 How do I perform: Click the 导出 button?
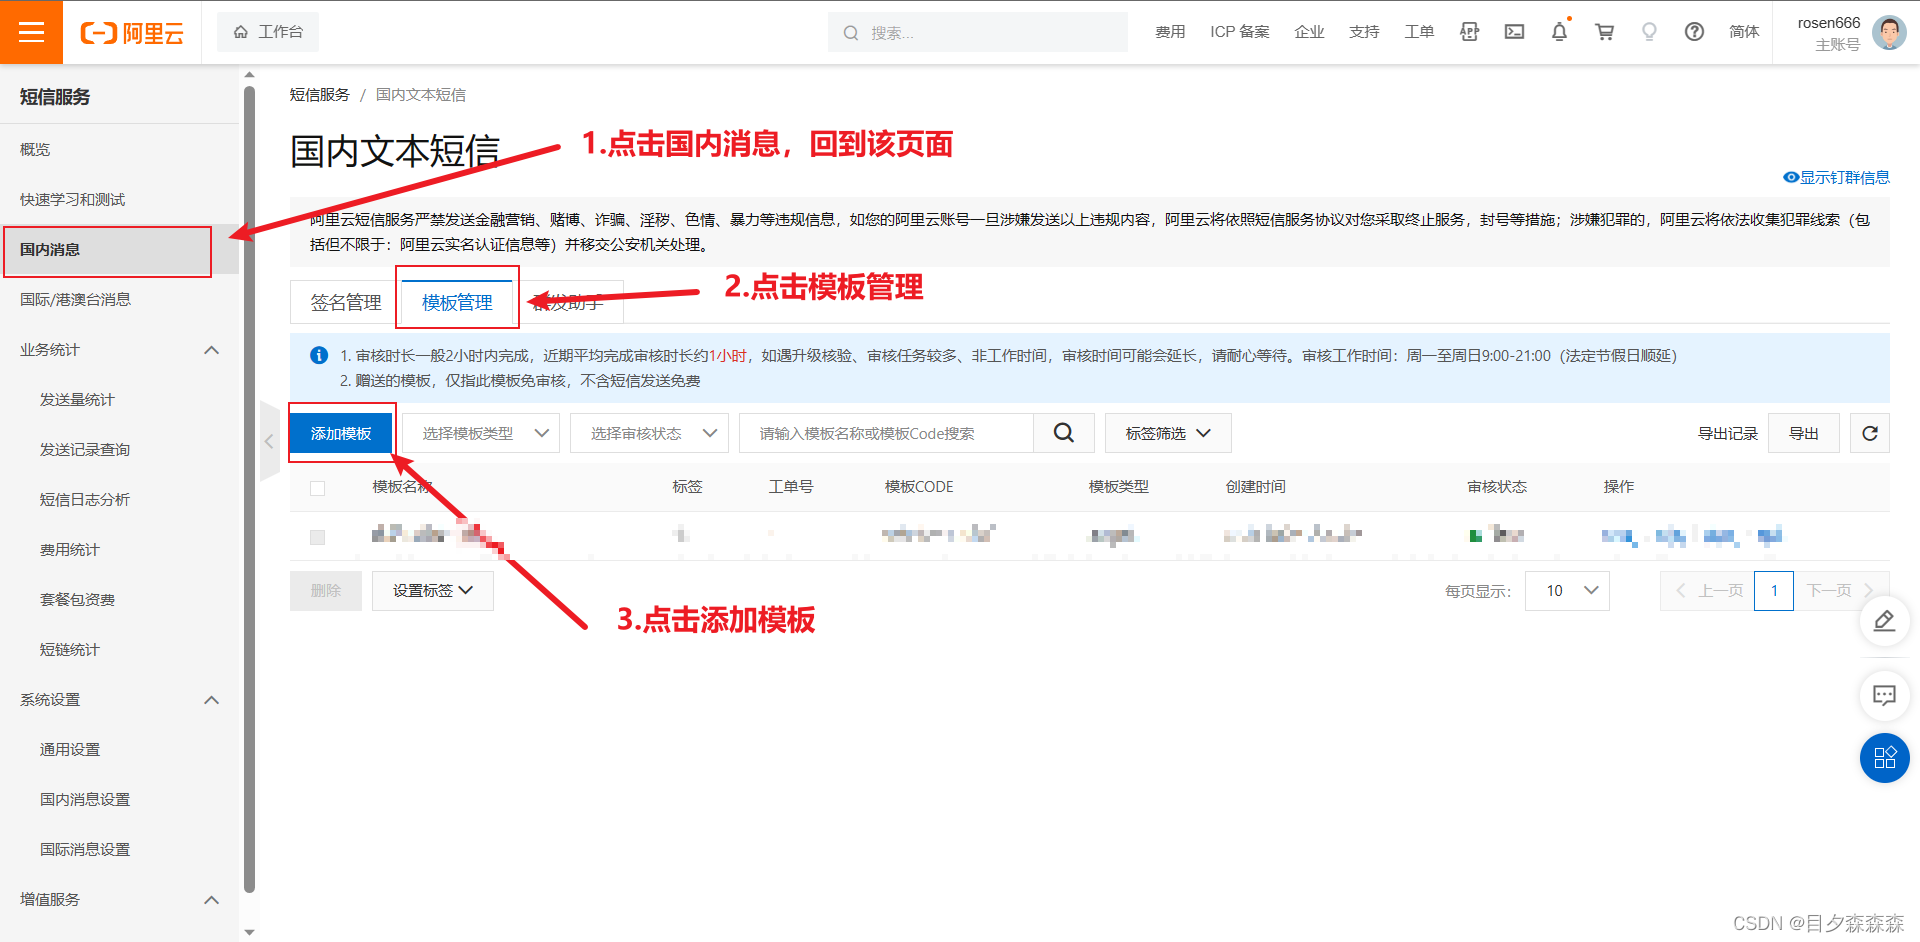[x=1804, y=433]
